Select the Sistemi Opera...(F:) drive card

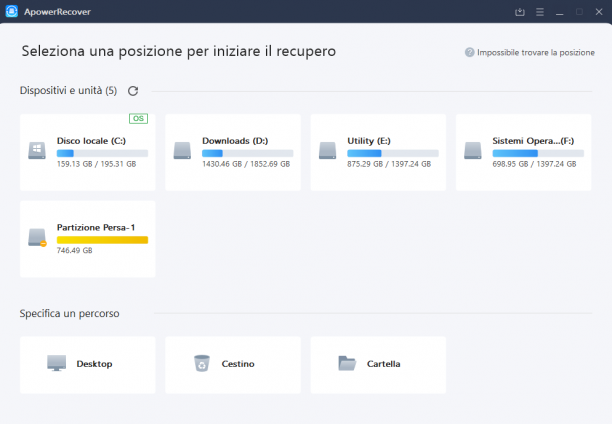point(523,152)
